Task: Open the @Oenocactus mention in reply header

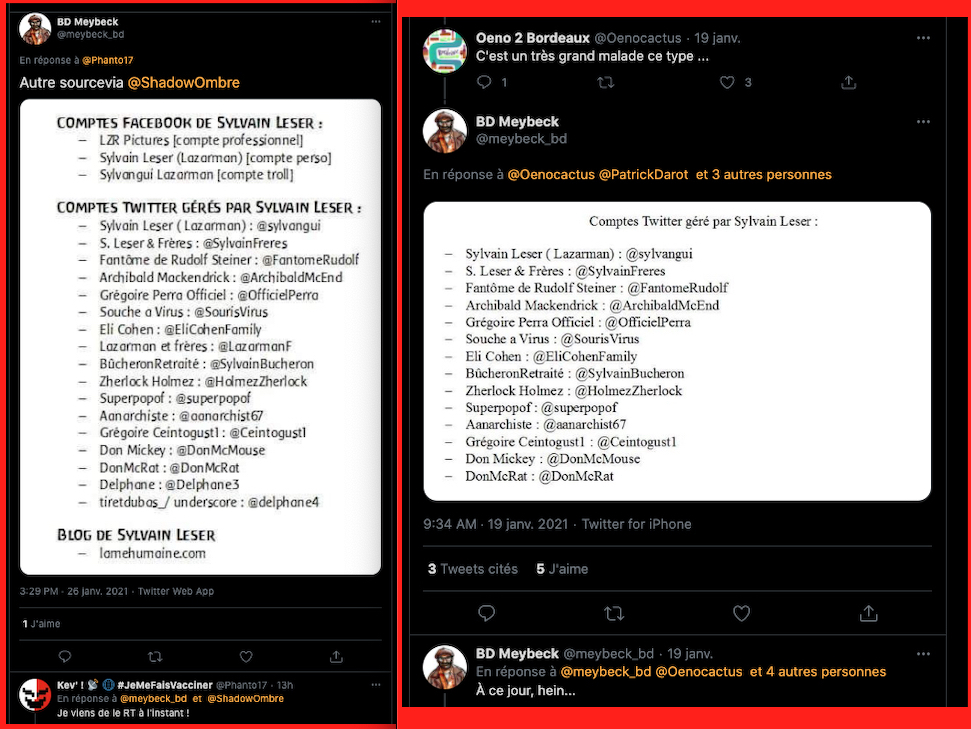Action: click(550, 174)
